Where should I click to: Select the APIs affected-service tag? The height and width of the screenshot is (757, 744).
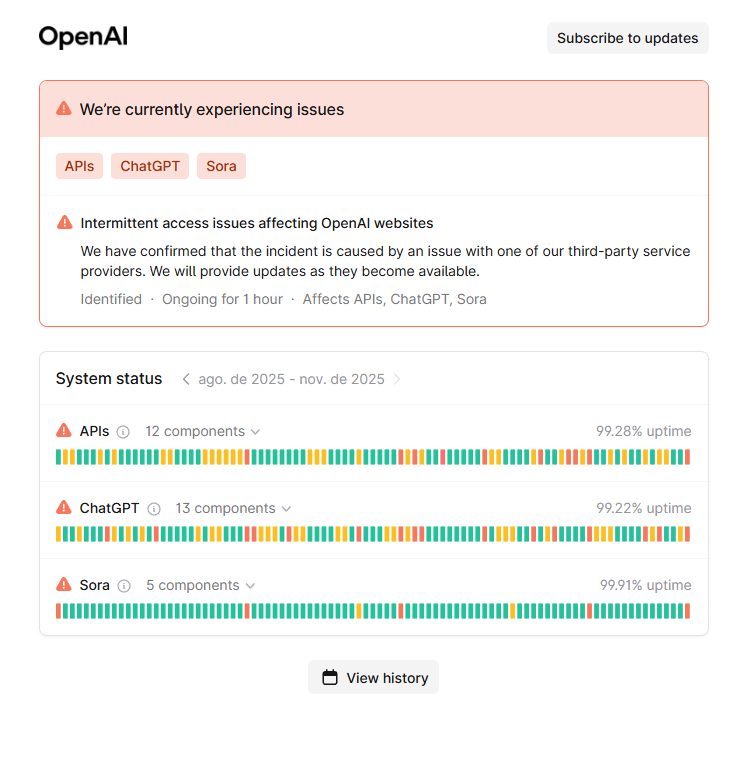pos(79,166)
